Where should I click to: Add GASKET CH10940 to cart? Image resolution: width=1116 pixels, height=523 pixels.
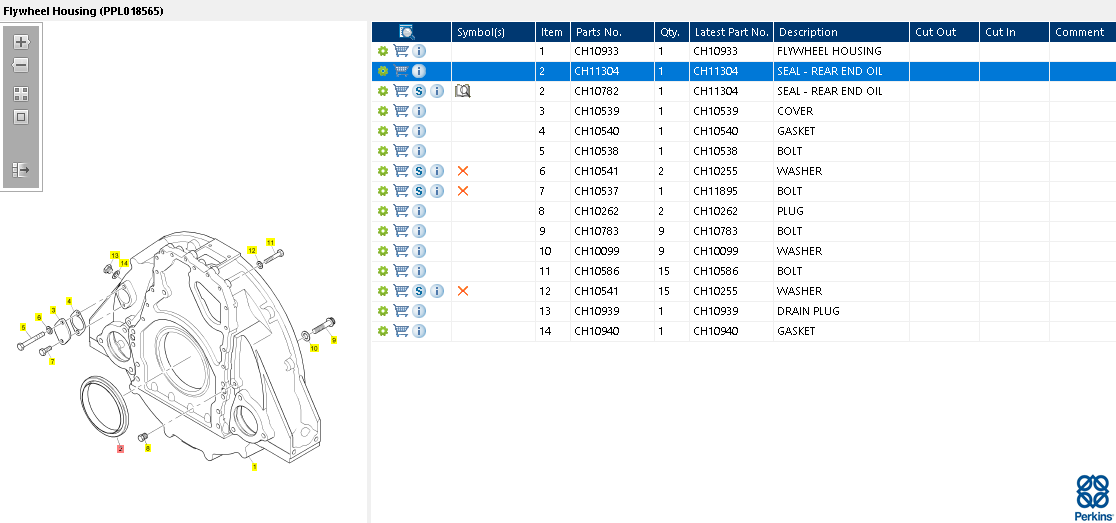pos(401,331)
